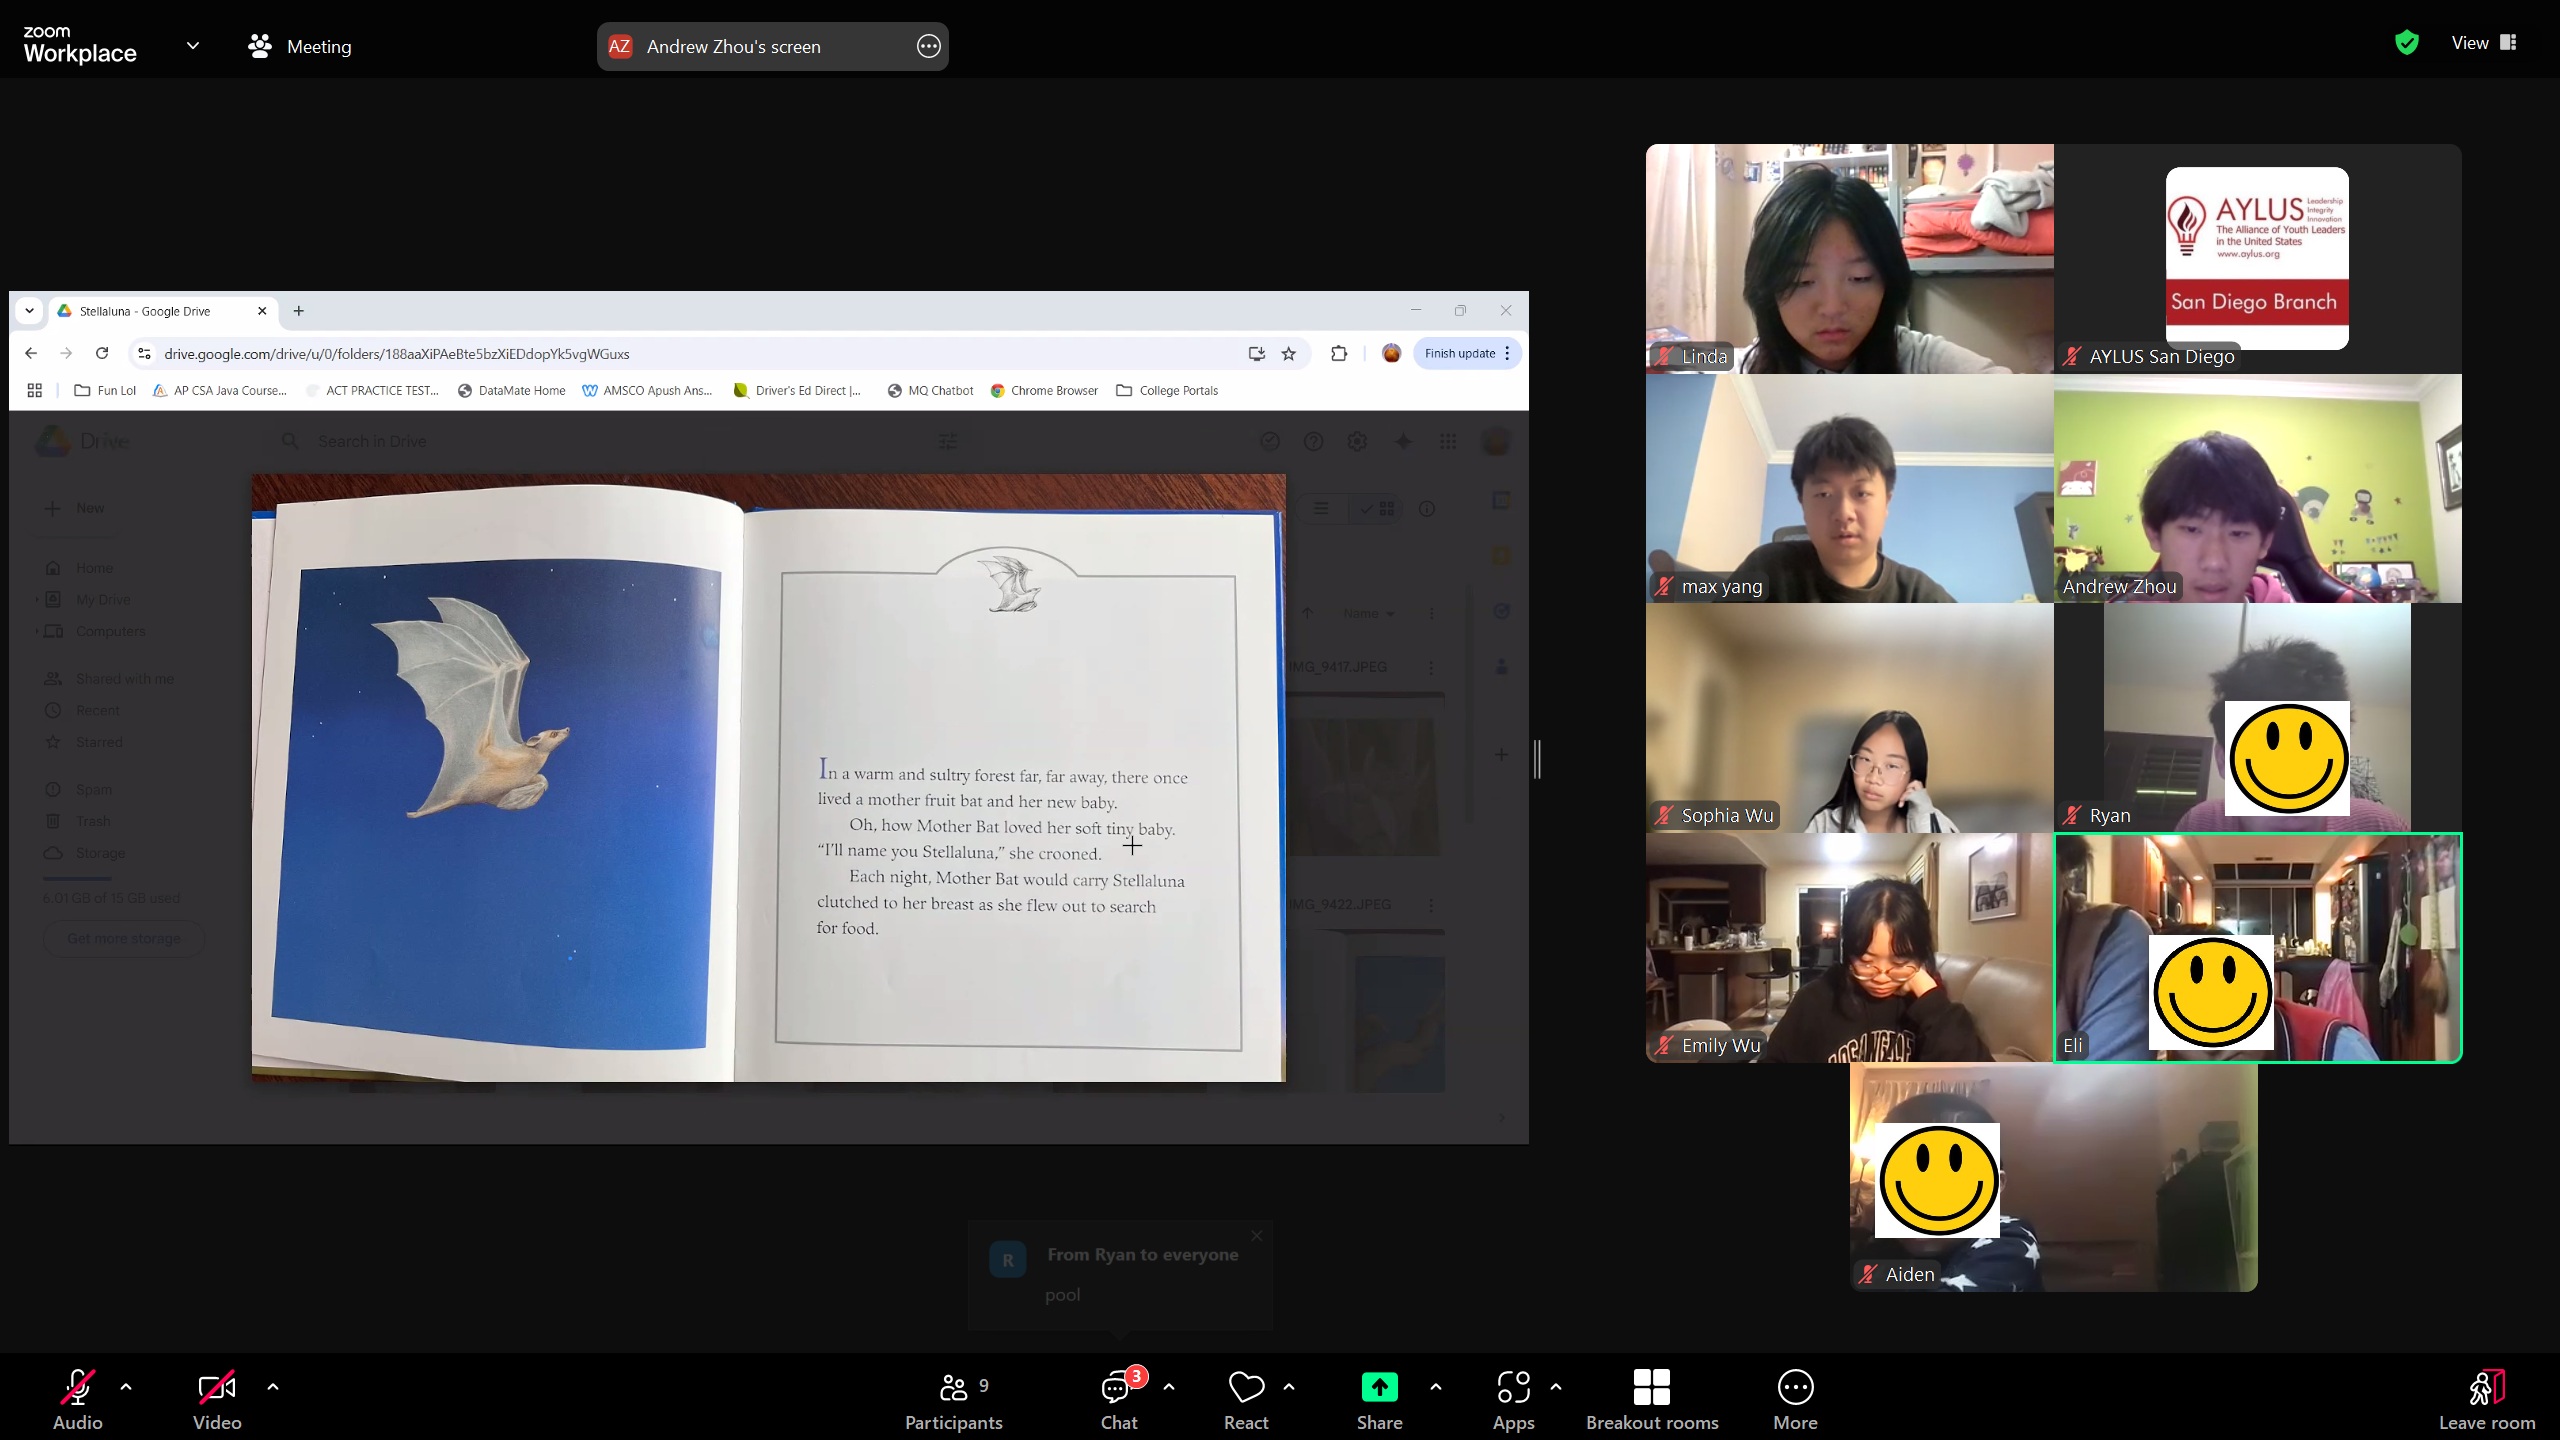This screenshot has width=2560, height=1440.
Task: Go forward in the browser
Action: click(66, 353)
